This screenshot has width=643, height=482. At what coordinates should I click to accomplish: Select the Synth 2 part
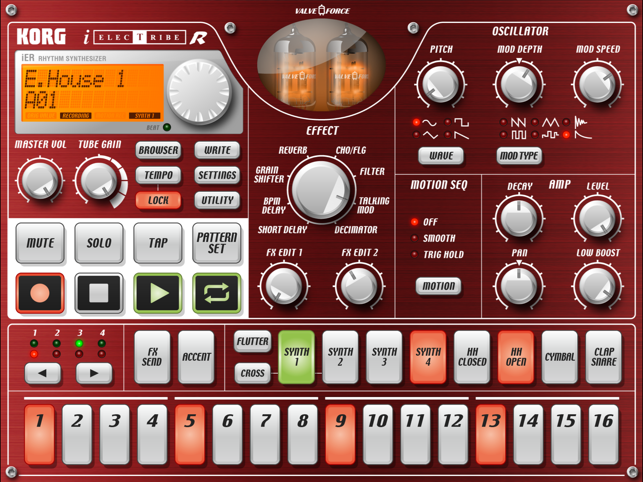click(340, 357)
